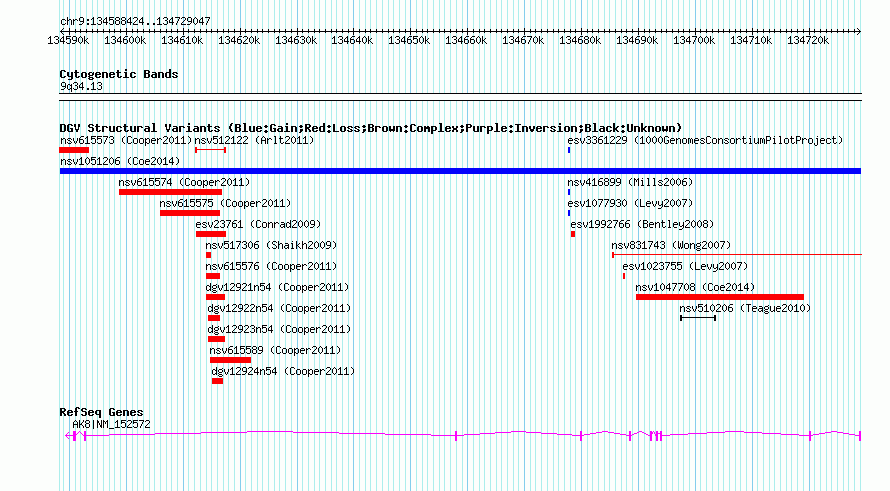Select the red nsv615574 loss bar
Screen dimensions: 890x491
pos(170,192)
